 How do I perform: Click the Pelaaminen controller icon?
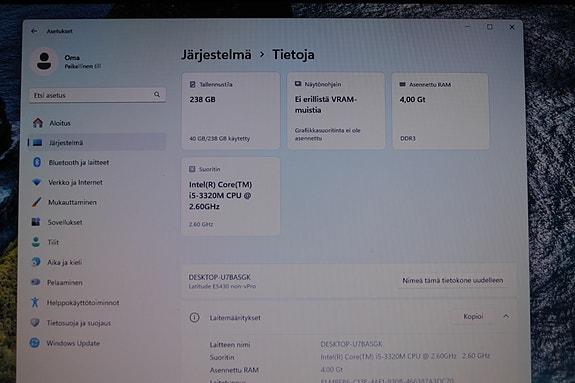(36, 282)
